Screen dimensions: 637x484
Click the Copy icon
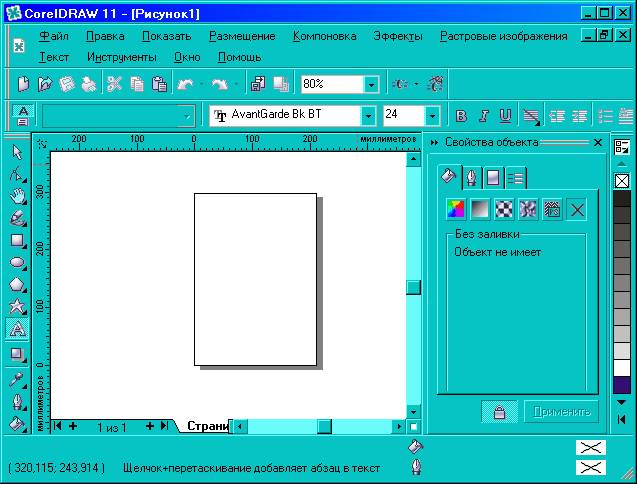coord(137,84)
